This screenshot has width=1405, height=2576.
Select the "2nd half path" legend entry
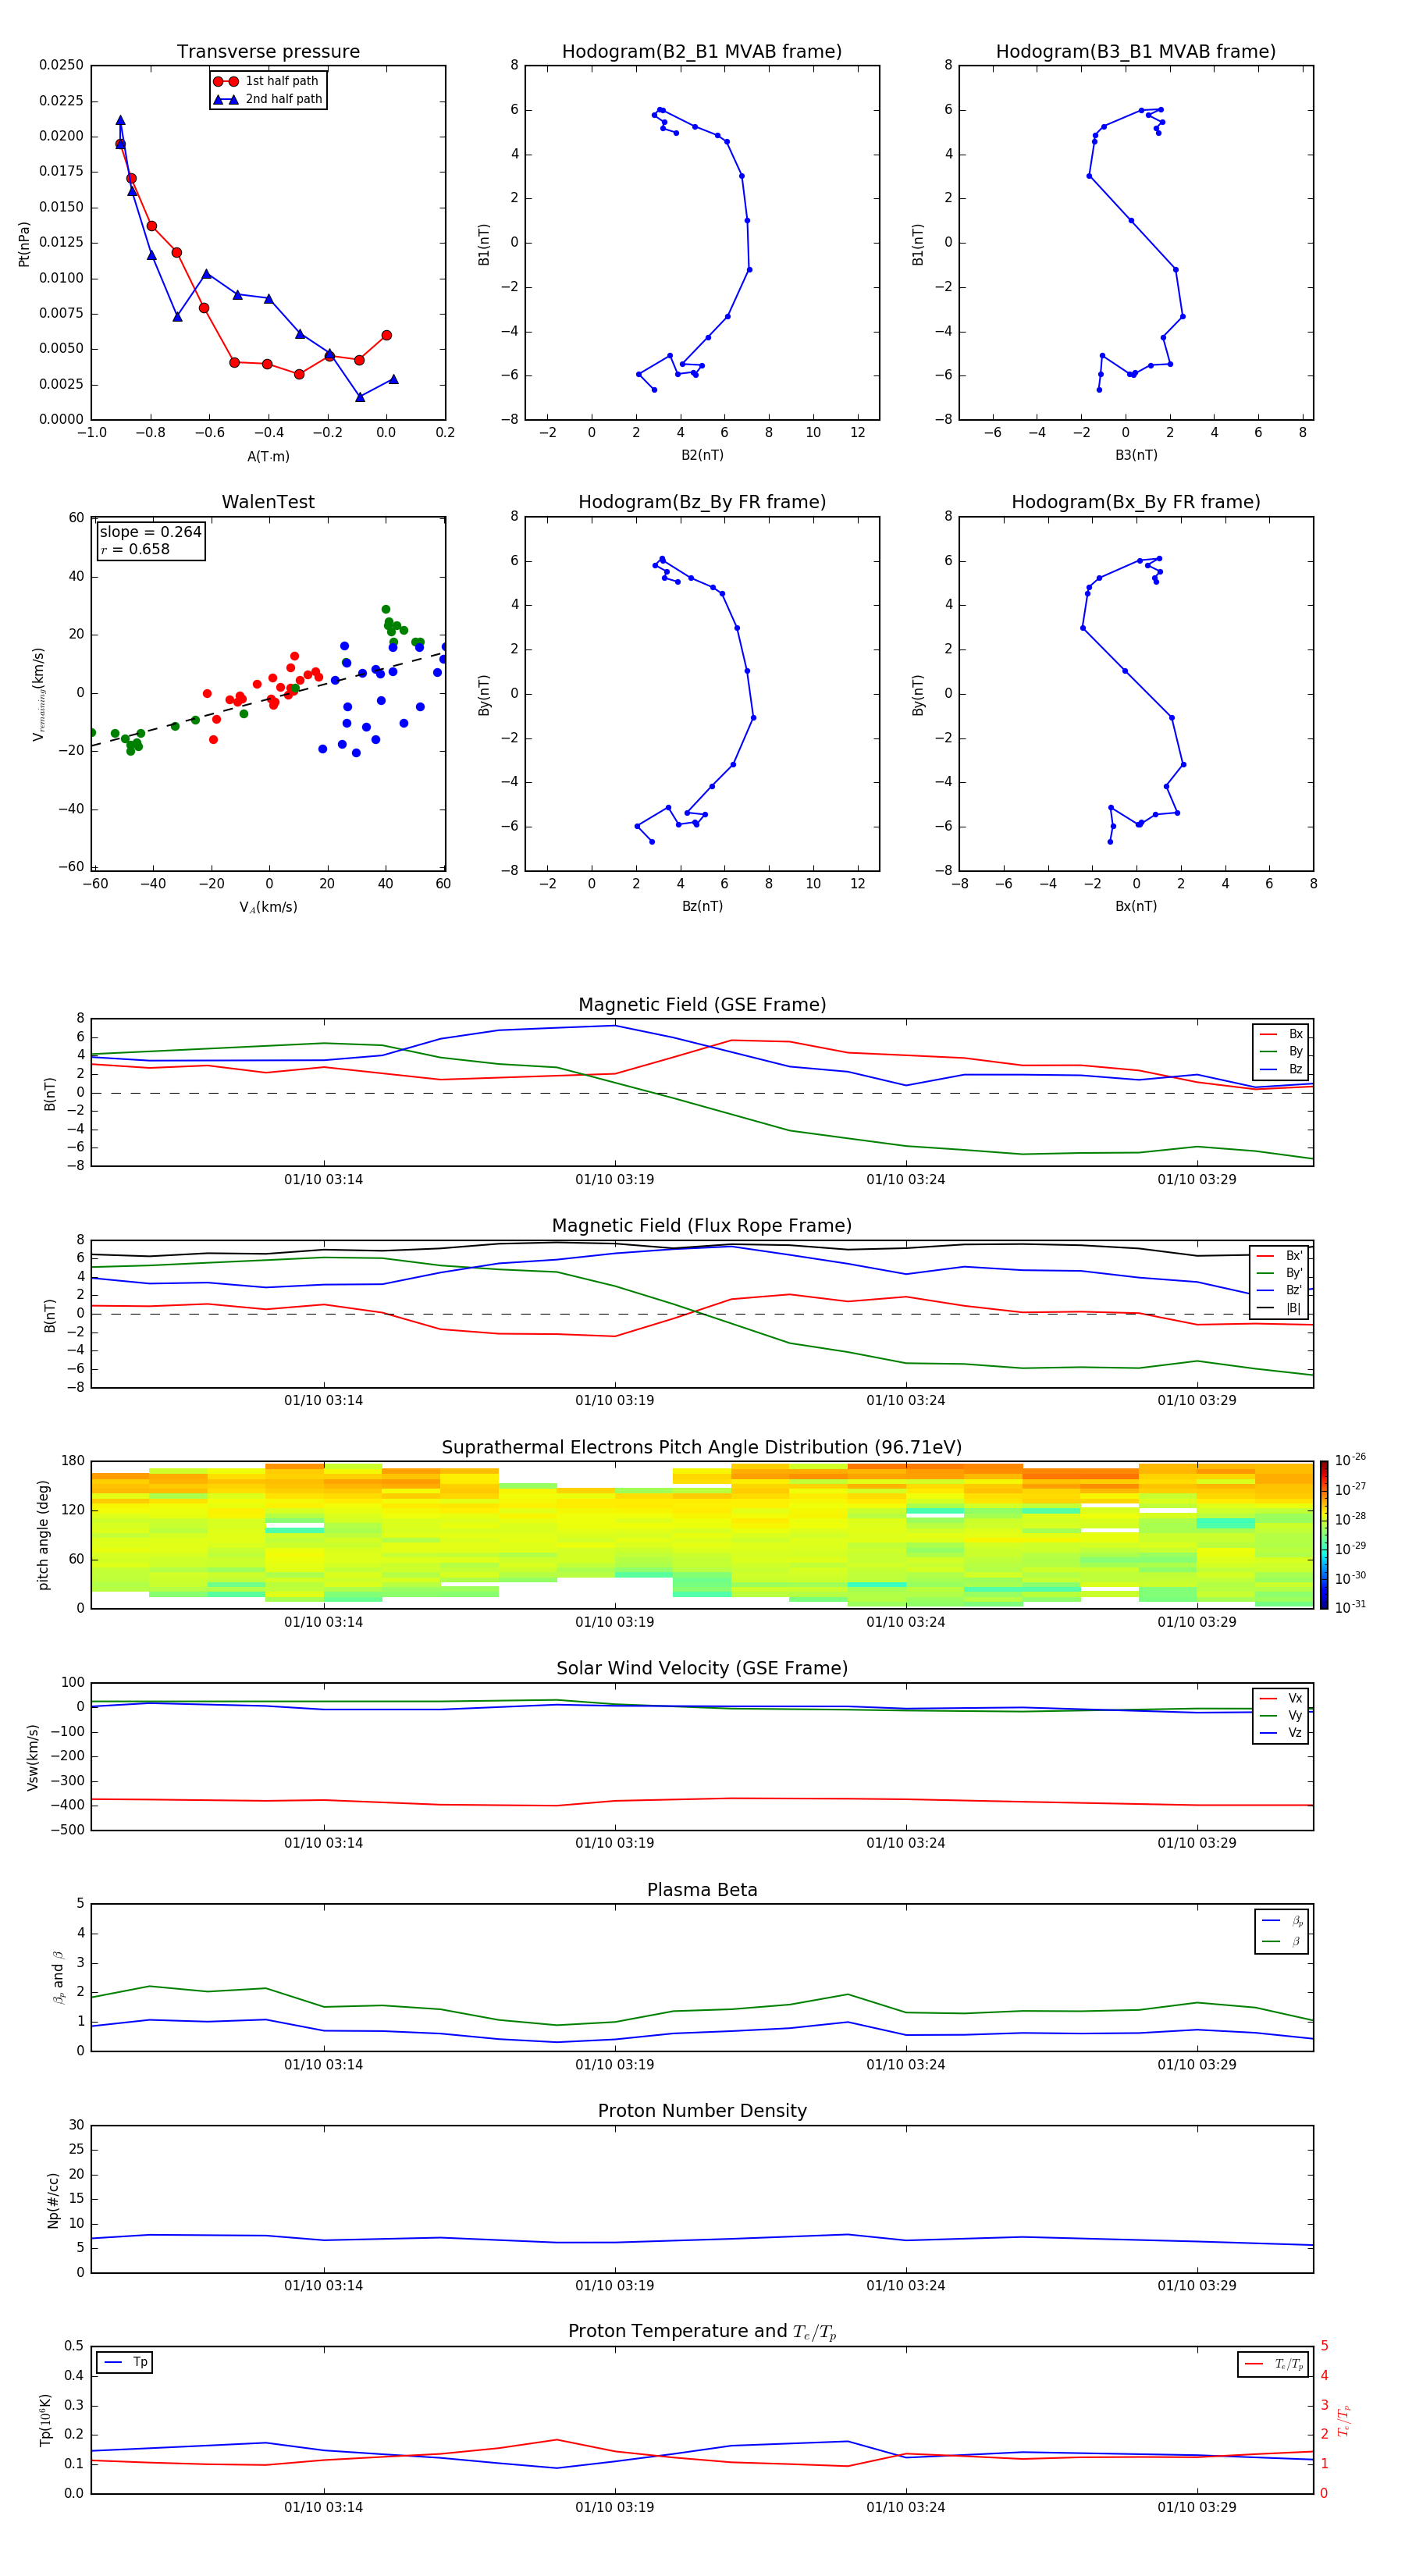268,99
